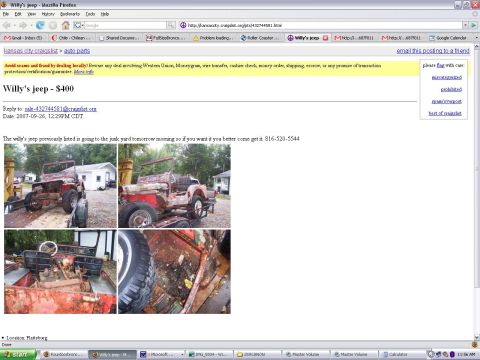
Task: Click the 'Willy's jeep - $400' heading
Action: pos(38,89)
